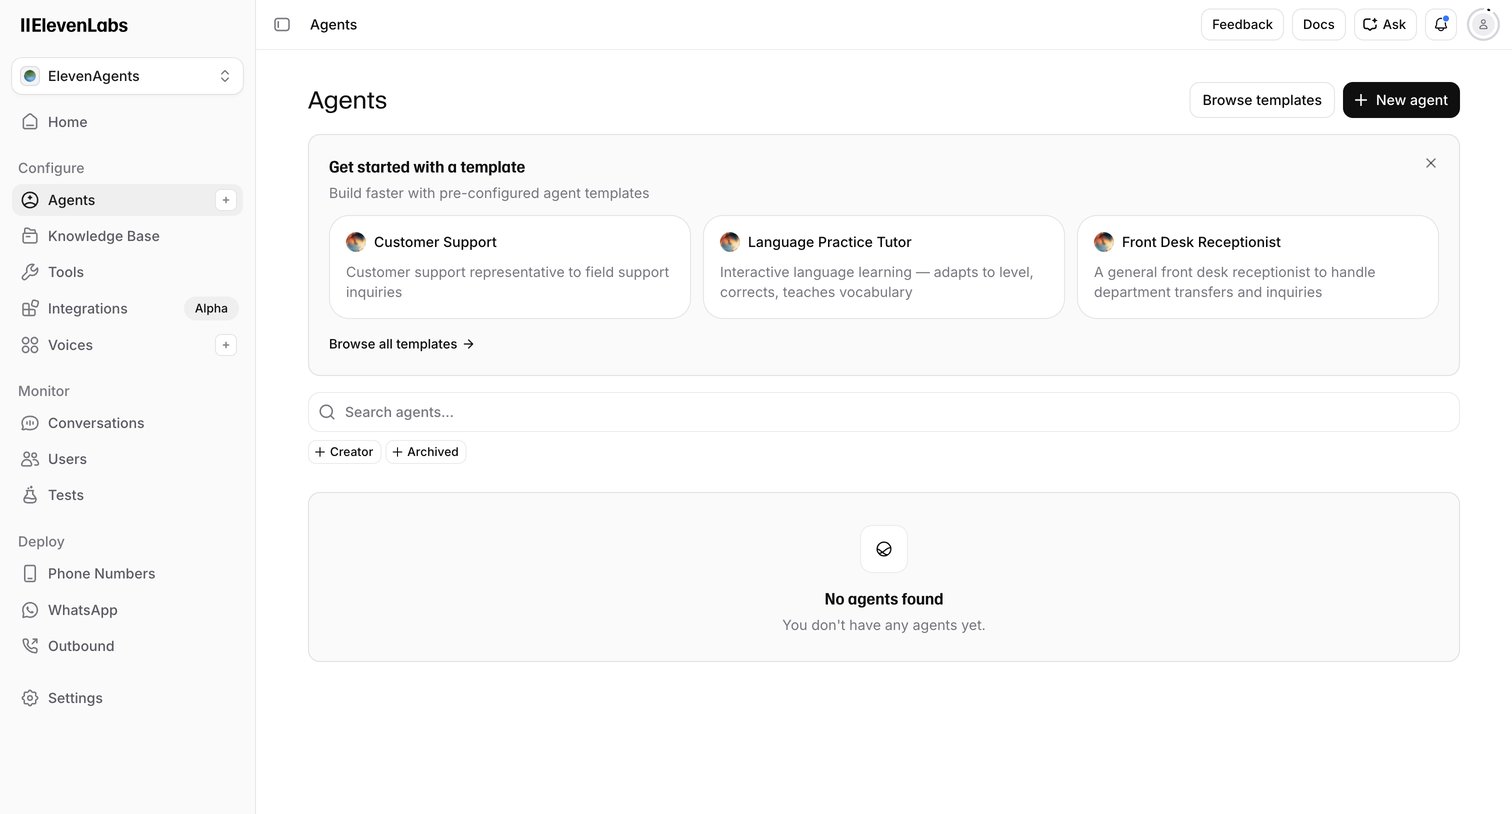
Task: Click the Agents person icon
Action: click(30, 200)
